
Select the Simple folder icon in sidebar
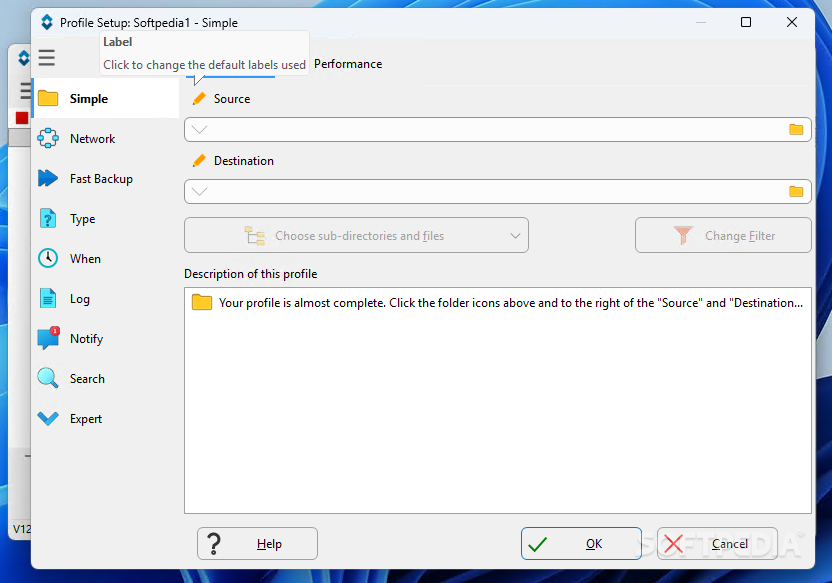click(x=48, y=99)
